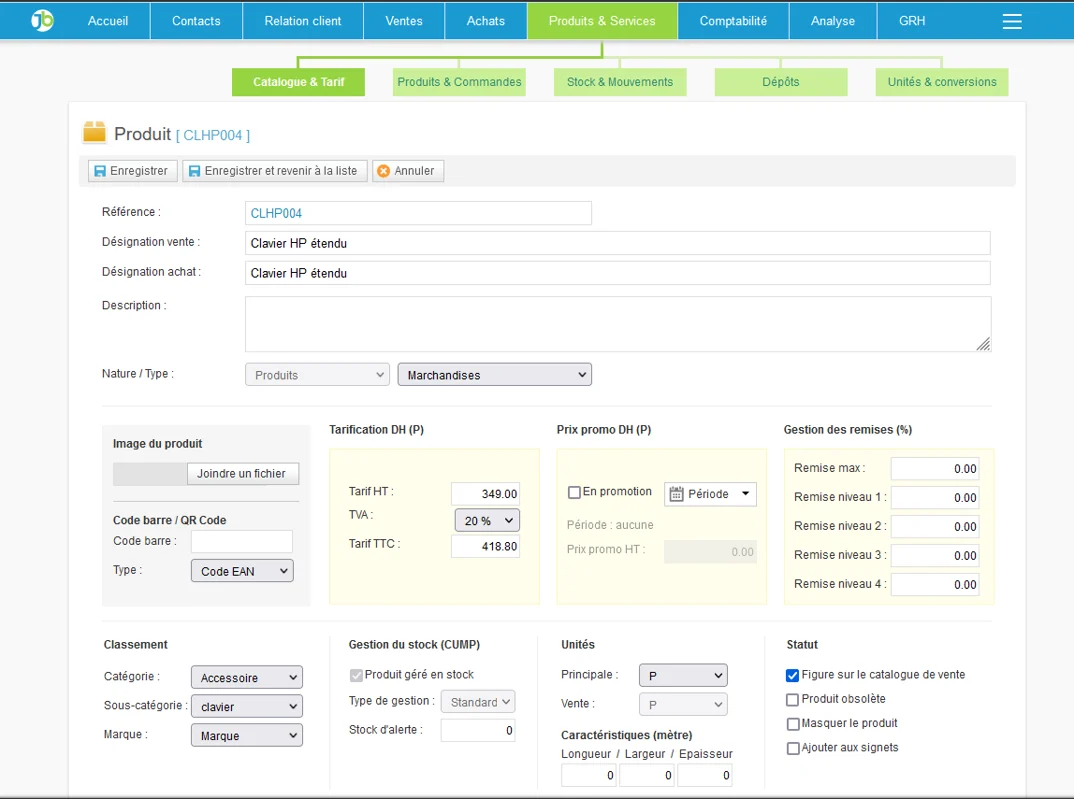The image size is (1074, 799).
Task: Open the hamburger menu icon
Action: (x=1012, y=21)
